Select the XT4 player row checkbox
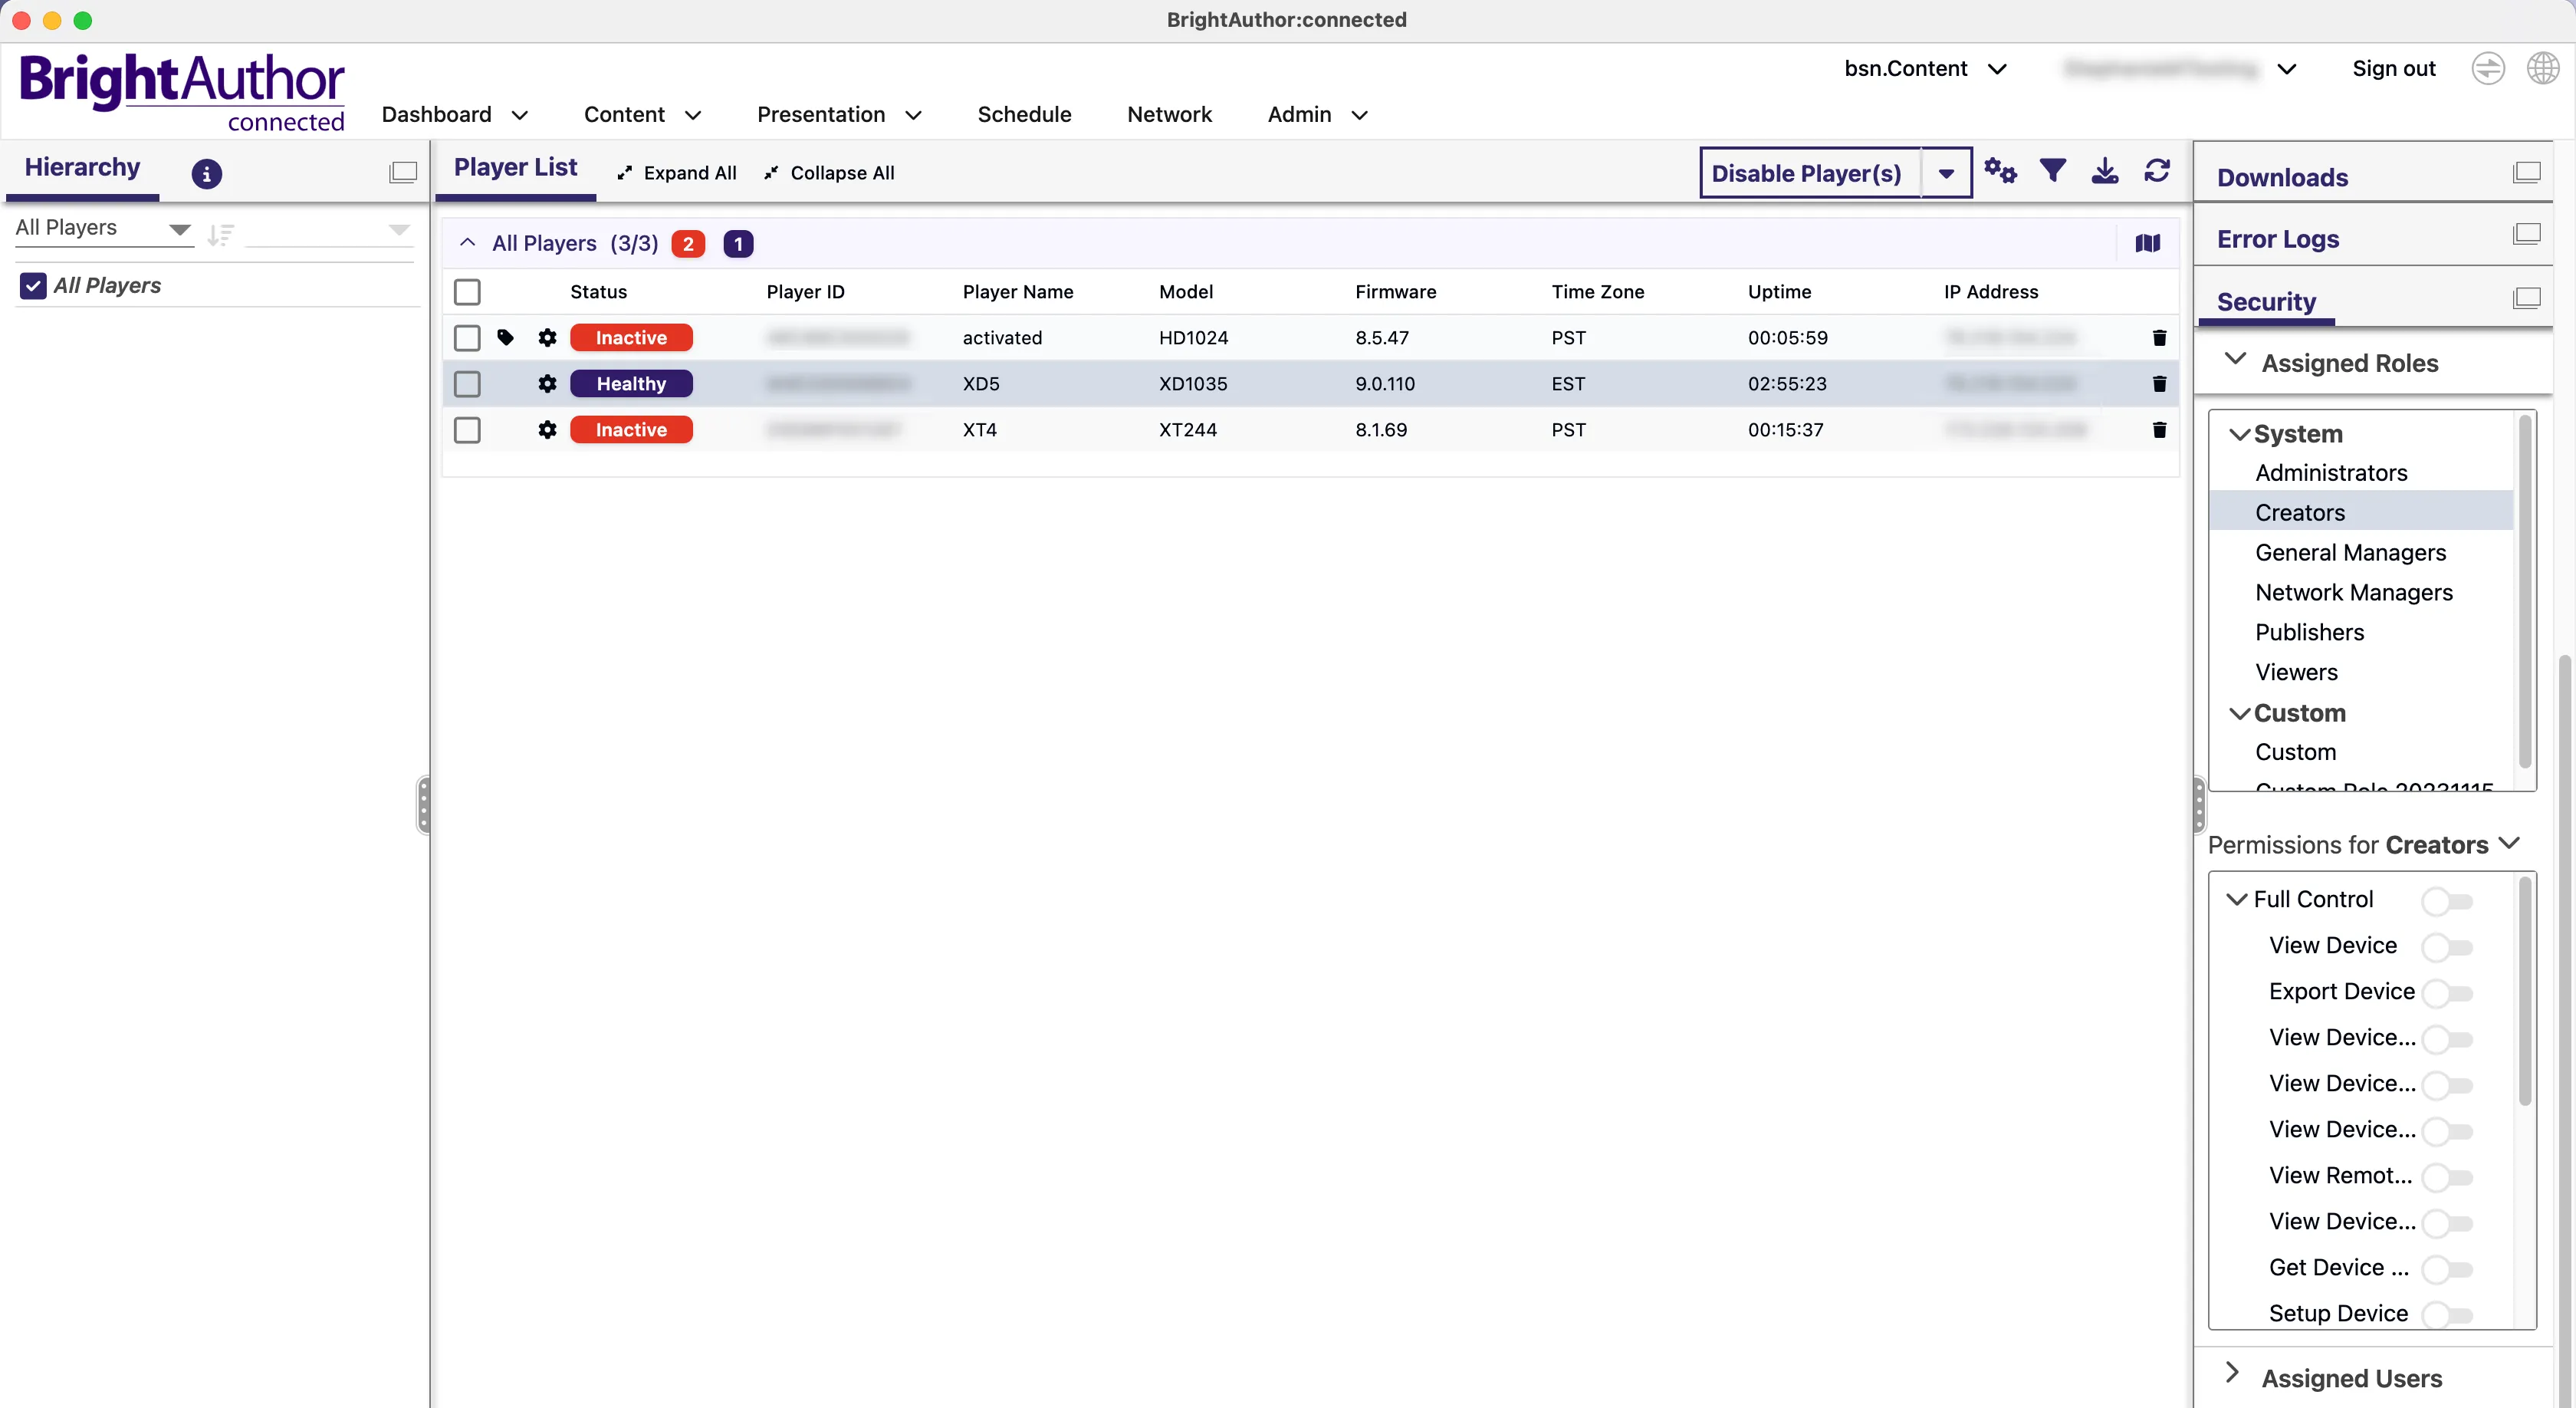This screenshot has width=2576, height=1408. [467, 430]
